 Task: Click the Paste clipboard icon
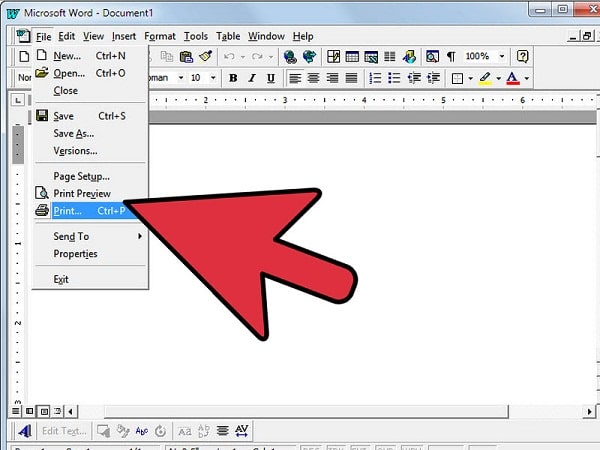click(x=186, y=57)
